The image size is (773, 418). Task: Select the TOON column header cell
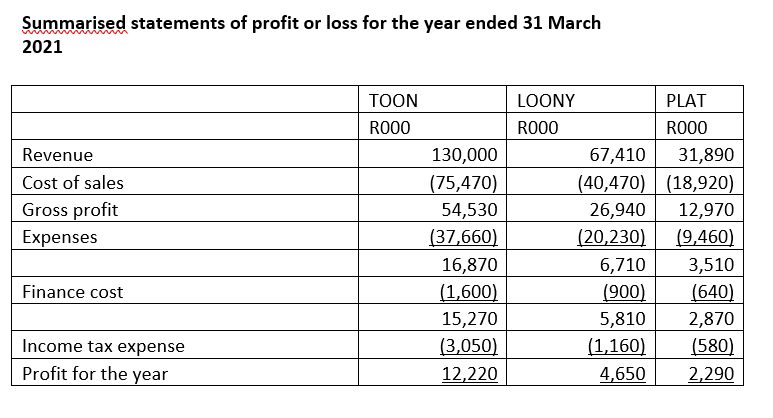432,100
